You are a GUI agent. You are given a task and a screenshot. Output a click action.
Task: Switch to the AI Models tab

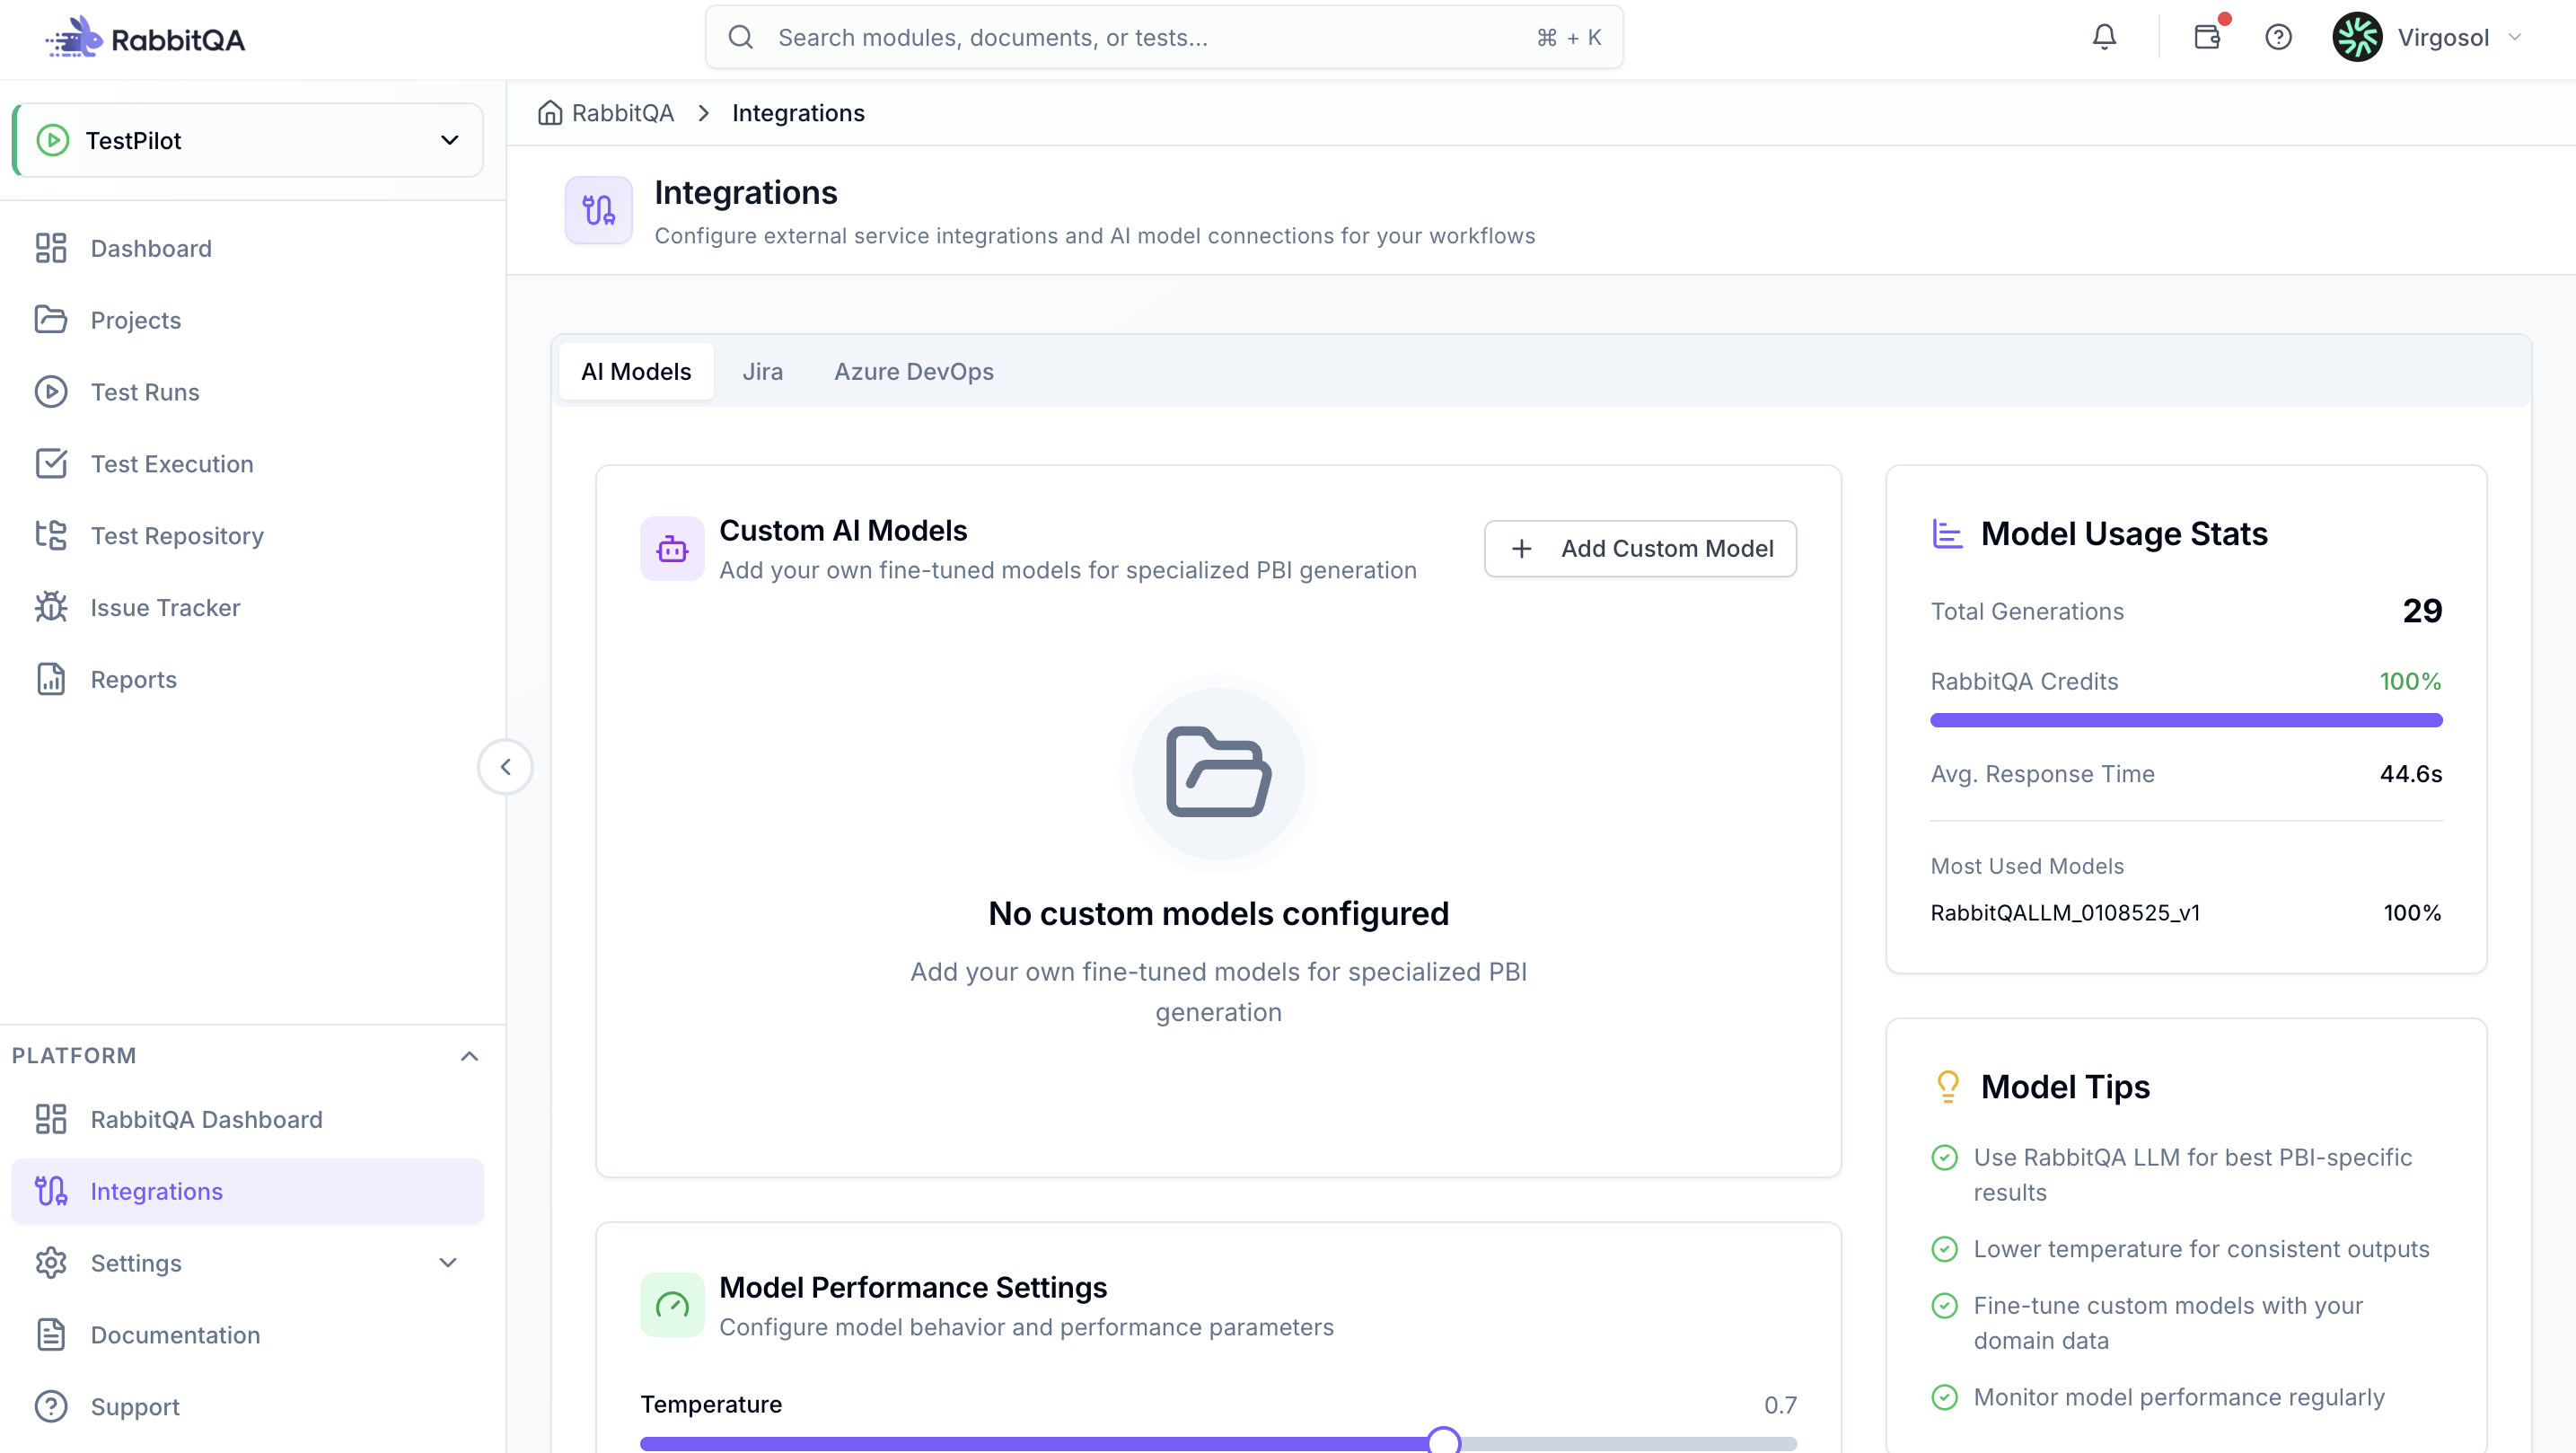tap(636, 371)
